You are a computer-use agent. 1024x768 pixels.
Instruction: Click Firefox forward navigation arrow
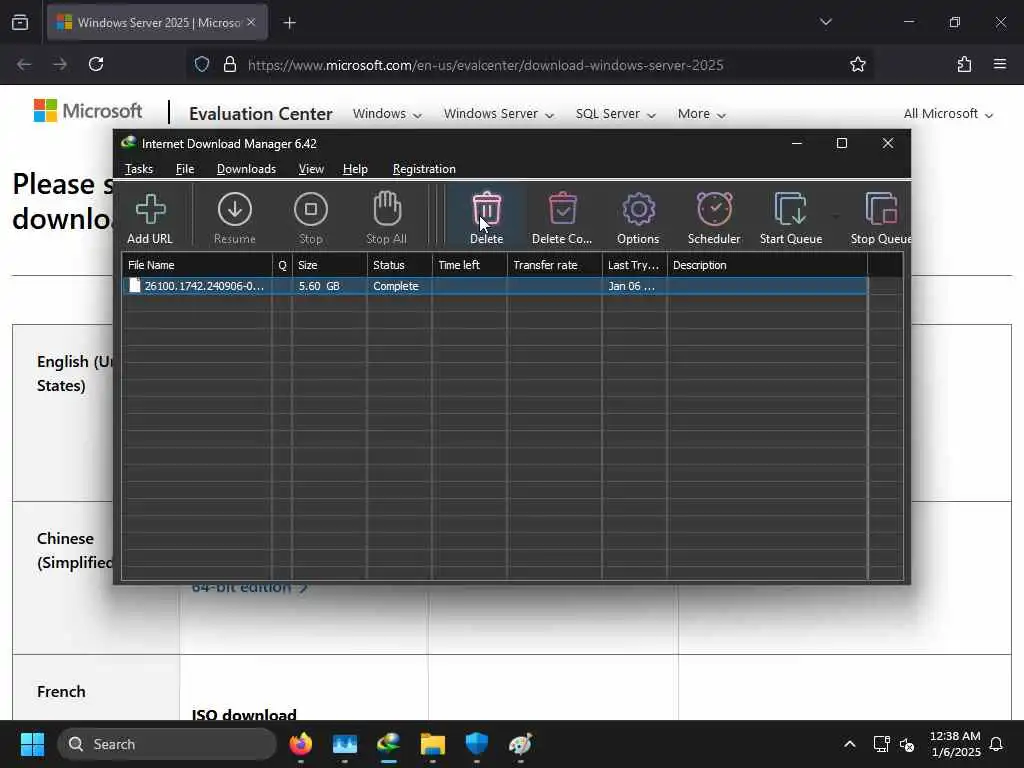point(59,64)
